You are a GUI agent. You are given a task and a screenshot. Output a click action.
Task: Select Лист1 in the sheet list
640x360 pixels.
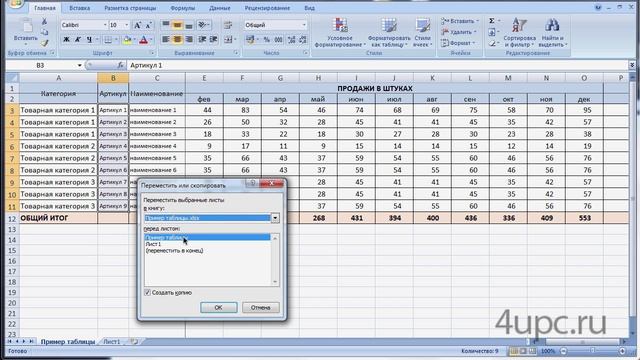point(153,244)
